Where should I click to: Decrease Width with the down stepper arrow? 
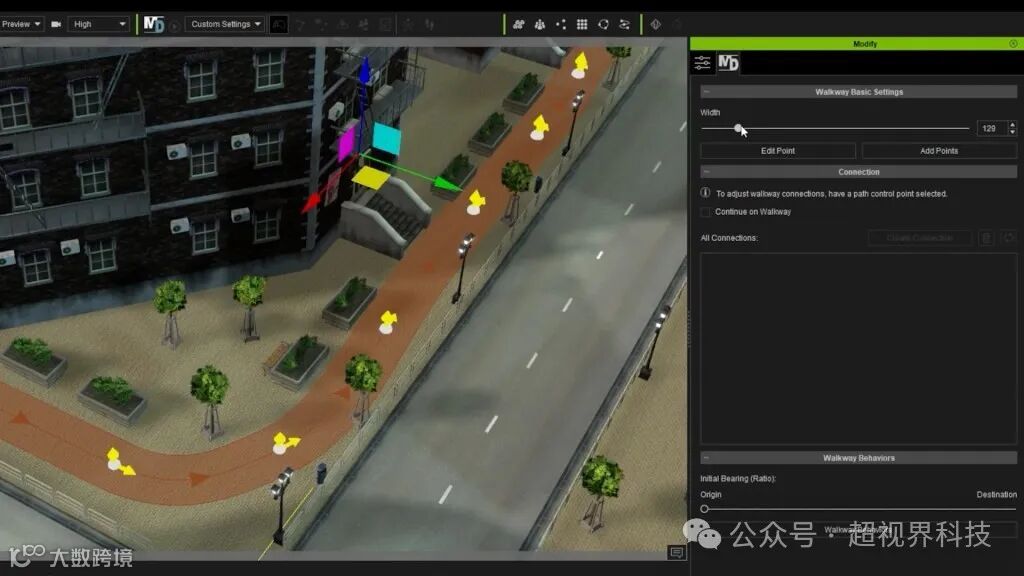pos(1012,132)
